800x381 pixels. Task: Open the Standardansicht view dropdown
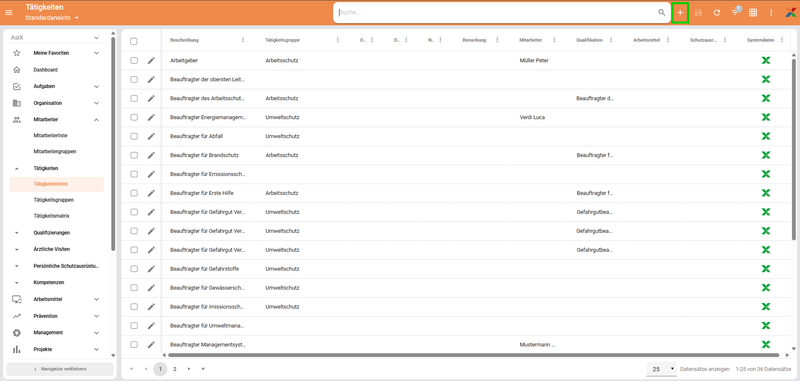click(52, 18)
